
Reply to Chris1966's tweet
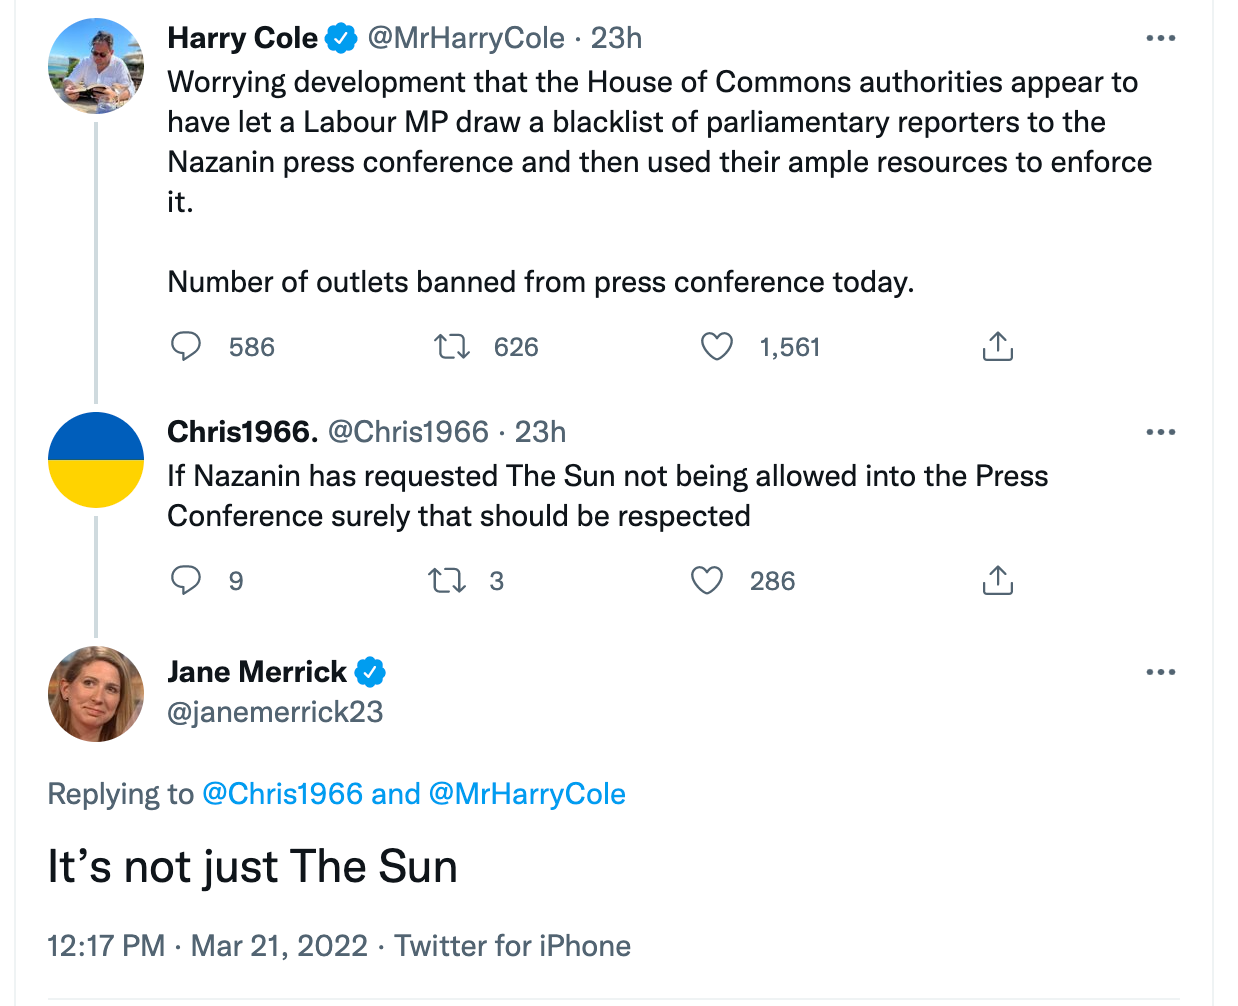point(186,580)
